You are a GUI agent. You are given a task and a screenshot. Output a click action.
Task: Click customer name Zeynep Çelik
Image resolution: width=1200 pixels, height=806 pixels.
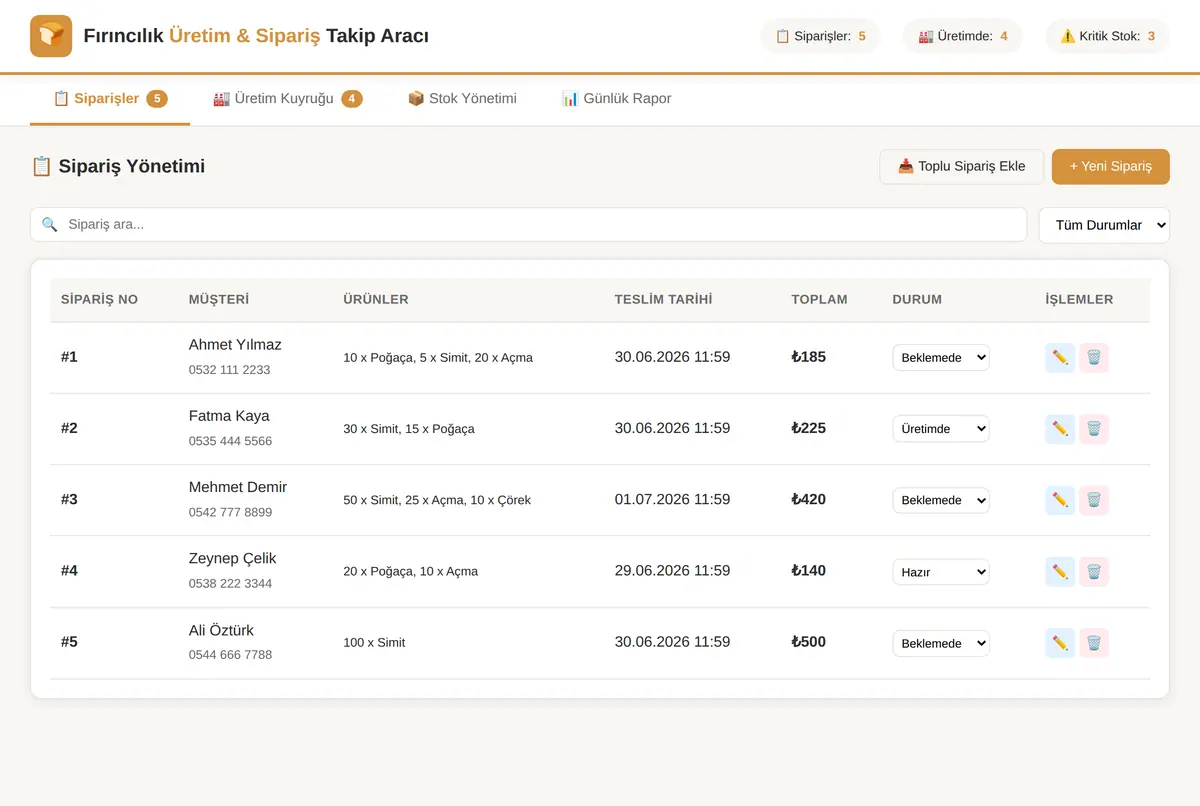pos(233,559)
